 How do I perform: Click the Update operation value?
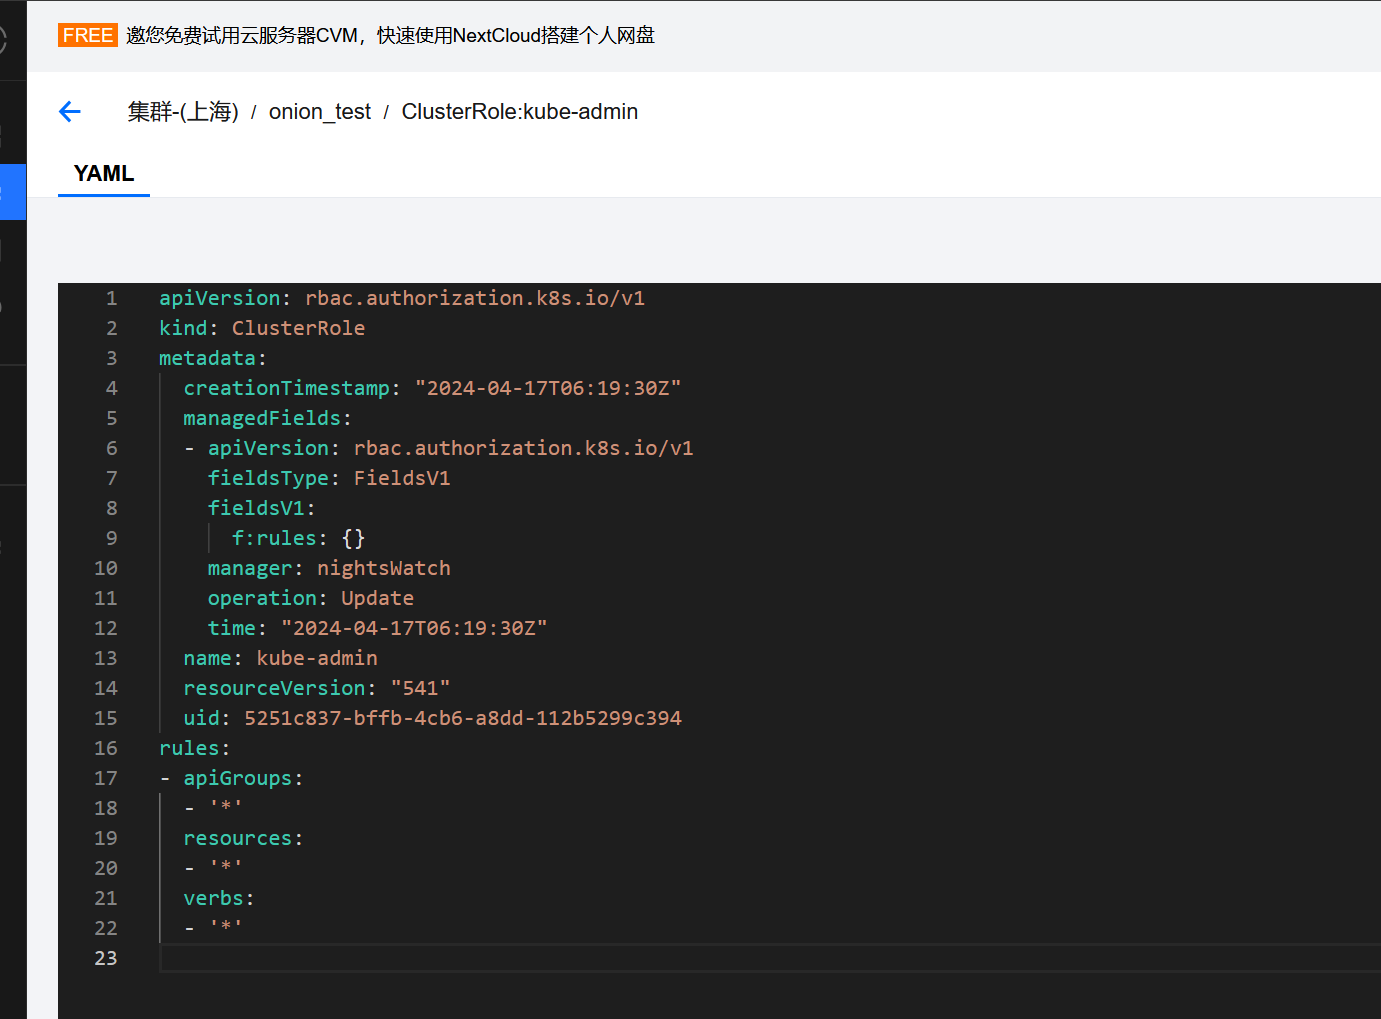click(x=377, y=598)
